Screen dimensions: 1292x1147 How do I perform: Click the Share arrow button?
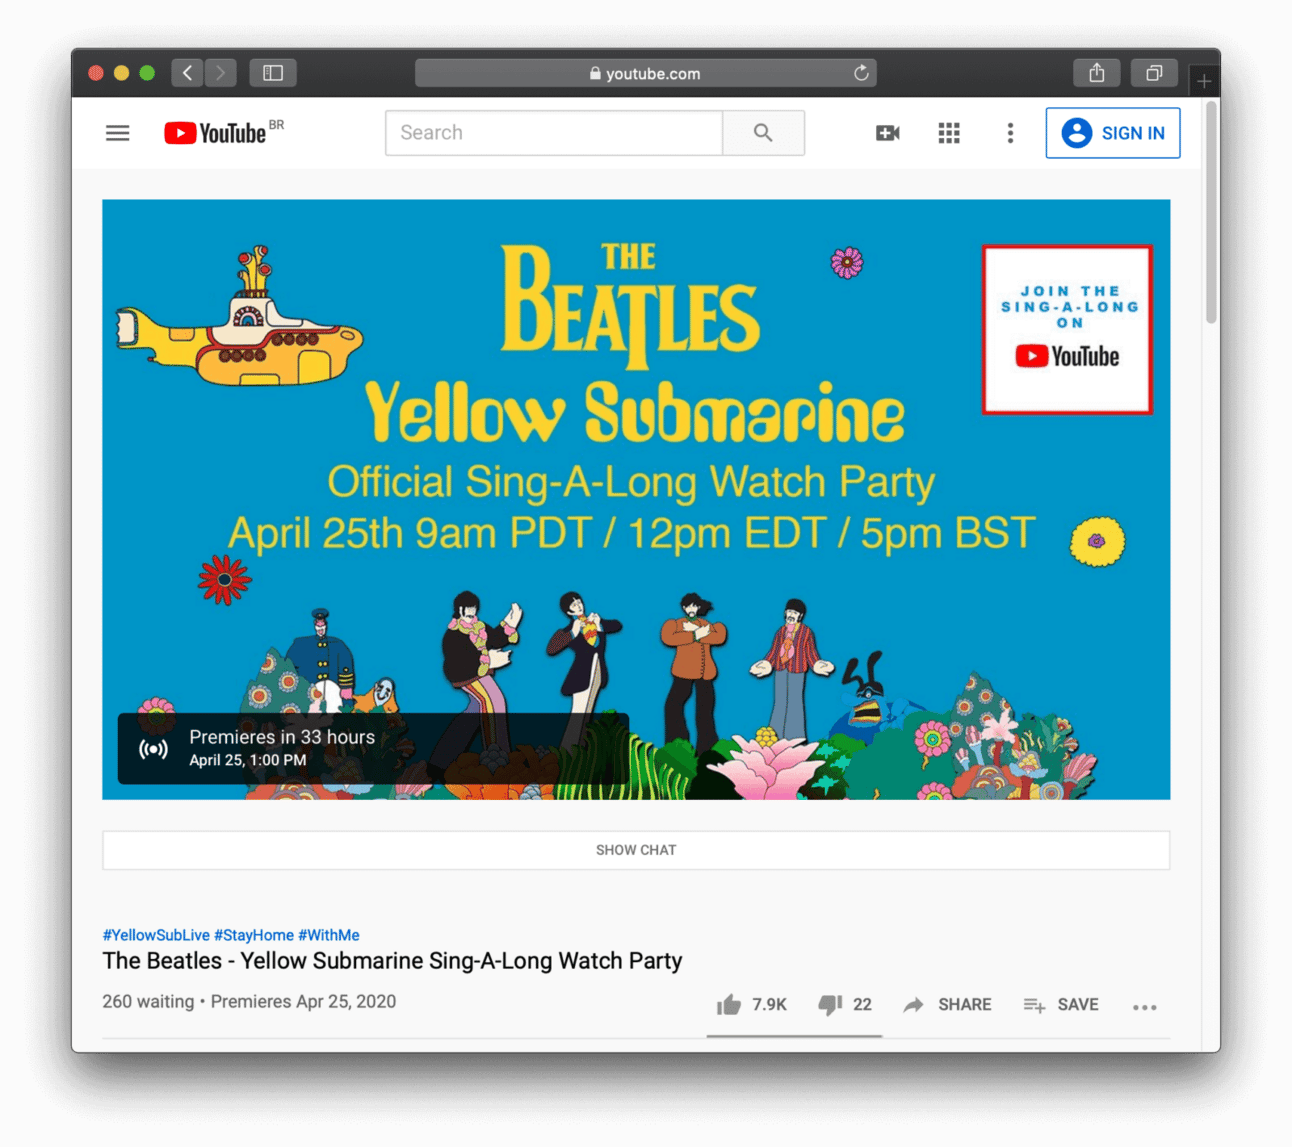[947, 1005]
